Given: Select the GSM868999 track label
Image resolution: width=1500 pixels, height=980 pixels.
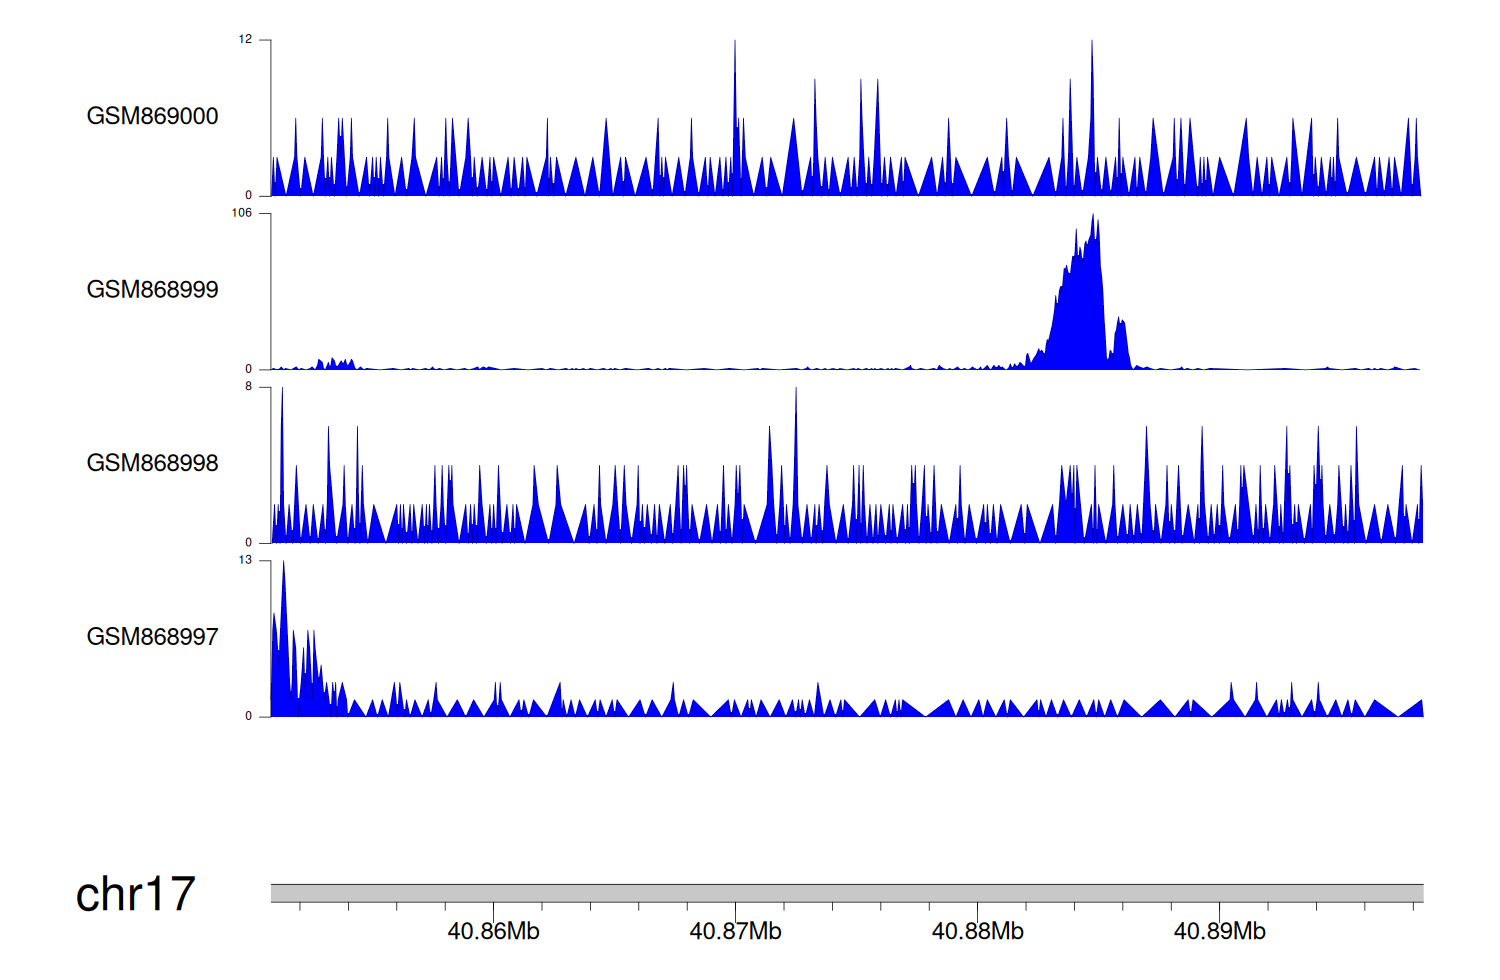Looking at the screenshot, I should pos(152,290).
